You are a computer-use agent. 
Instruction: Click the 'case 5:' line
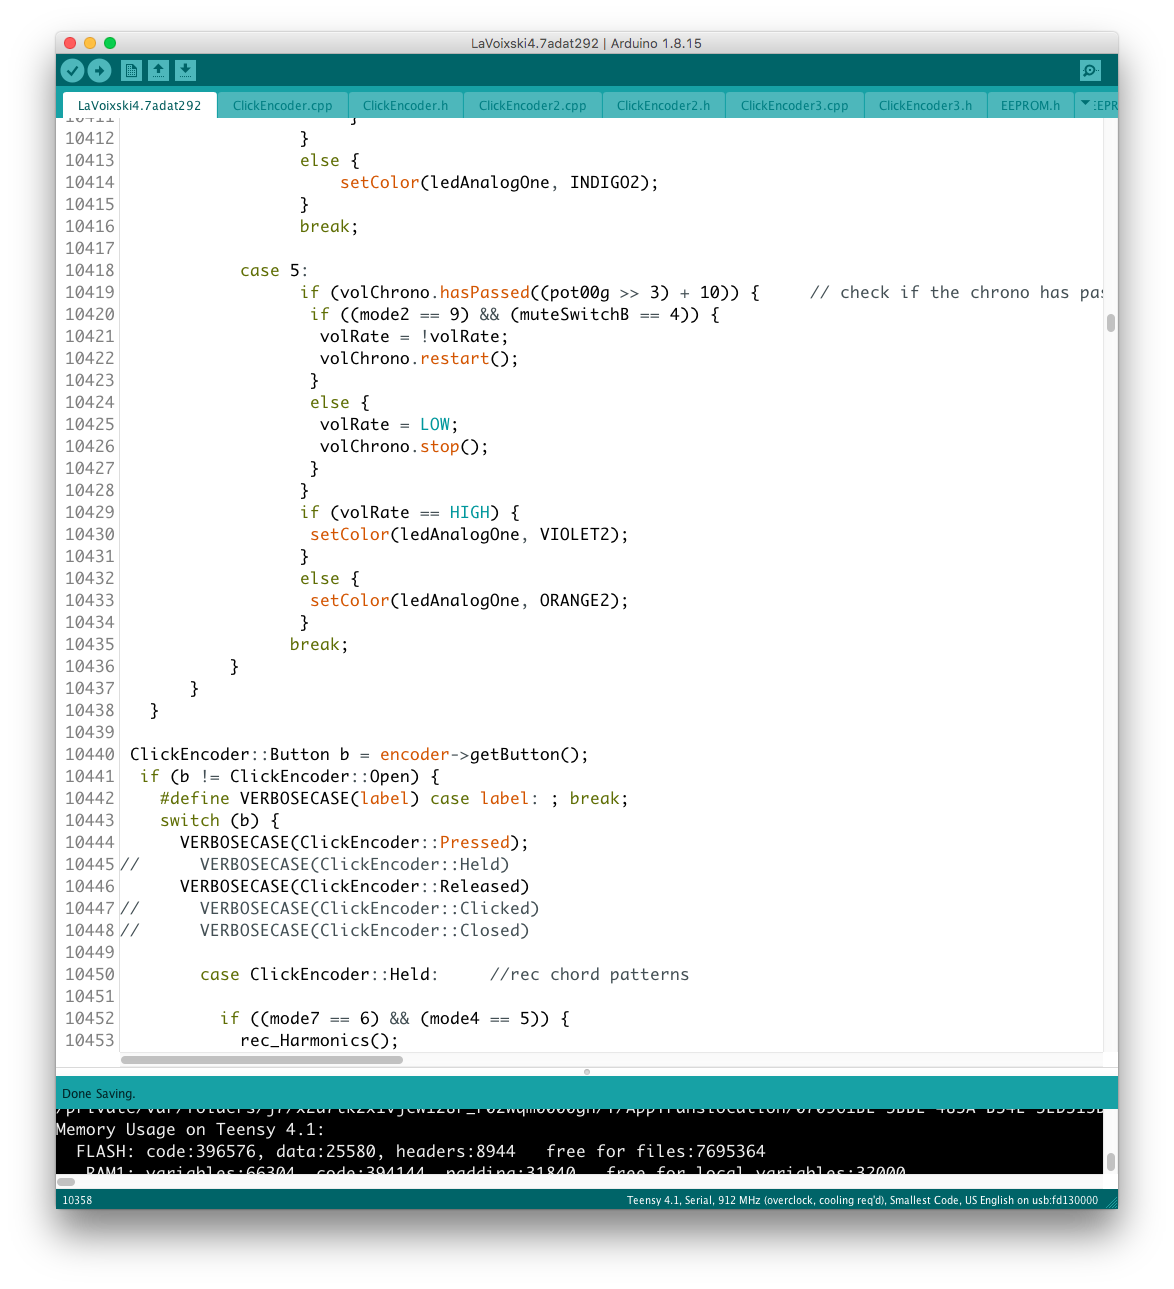click(x=274, y=270)
